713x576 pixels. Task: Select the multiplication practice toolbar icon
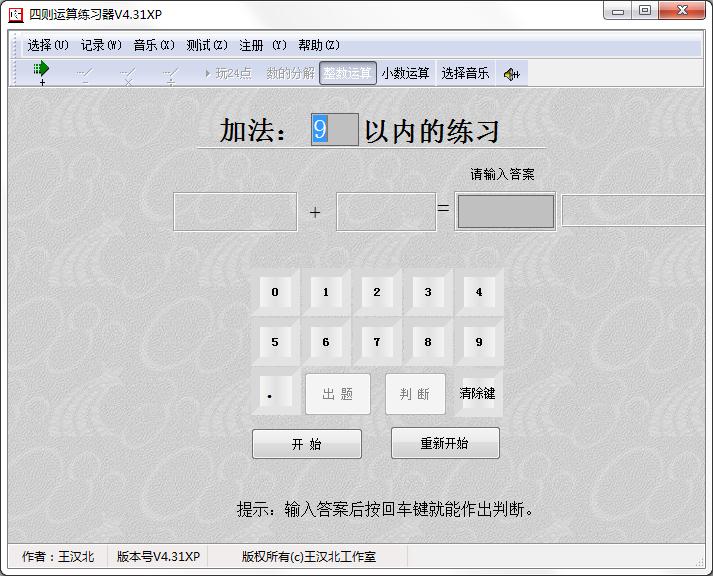tap(128, 73)
